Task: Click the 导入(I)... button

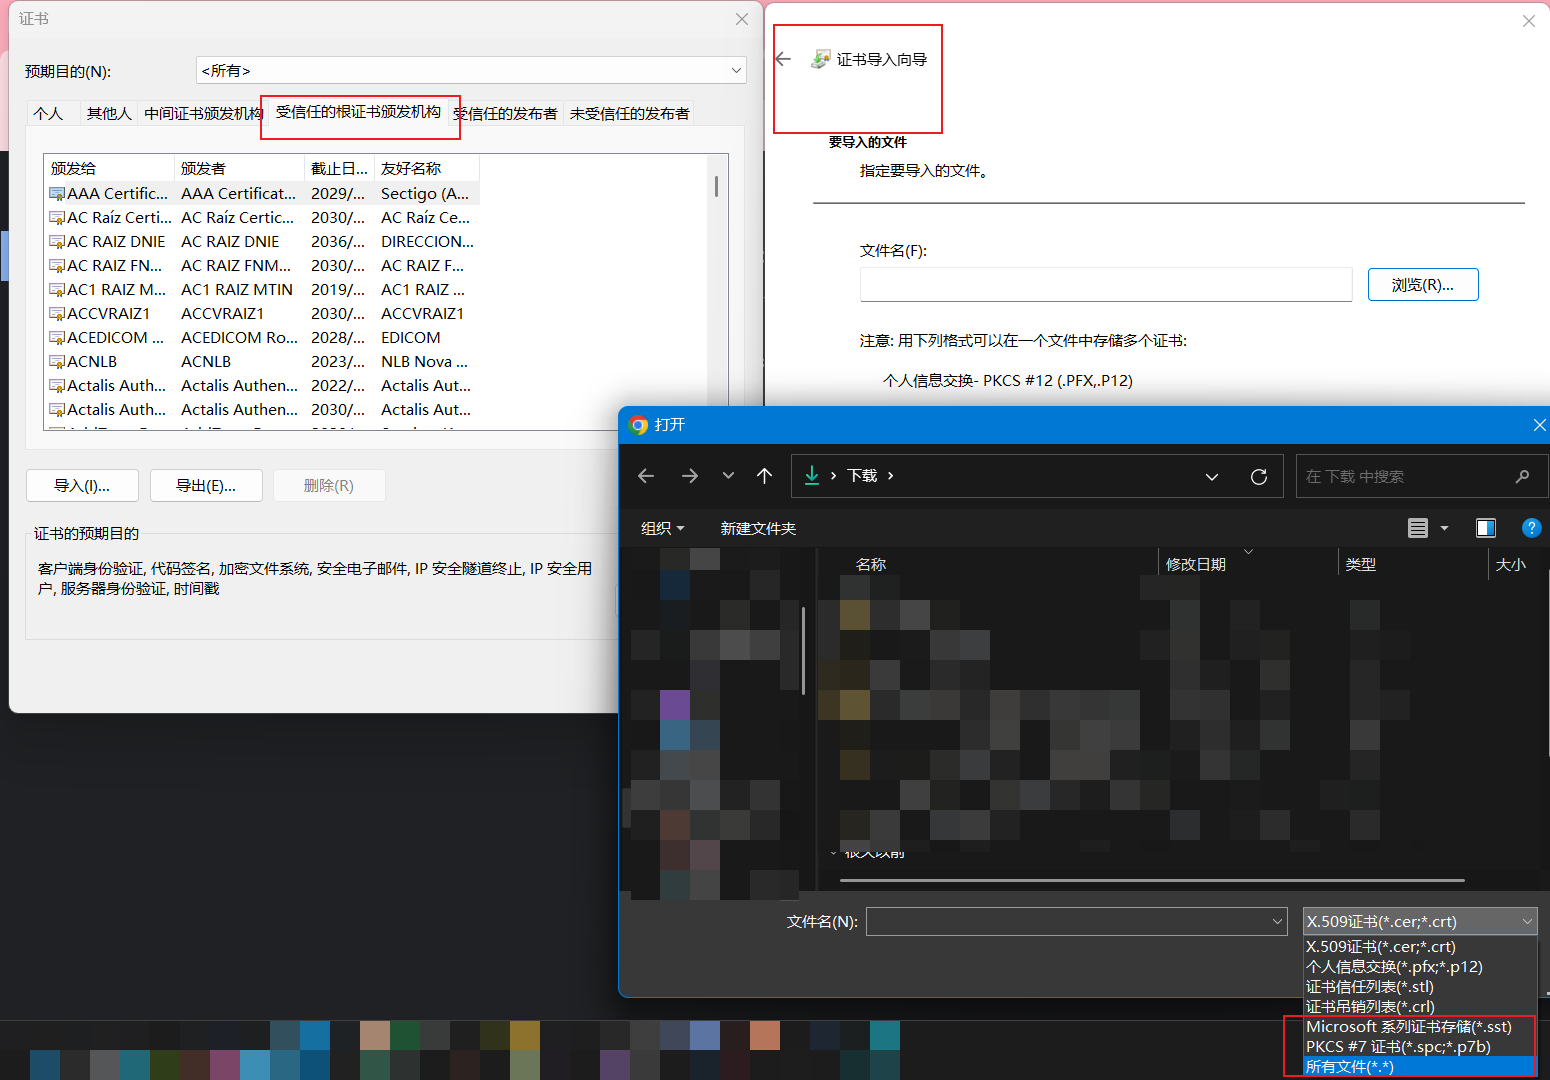Action: pyautogui.click(x=82, y=486)
